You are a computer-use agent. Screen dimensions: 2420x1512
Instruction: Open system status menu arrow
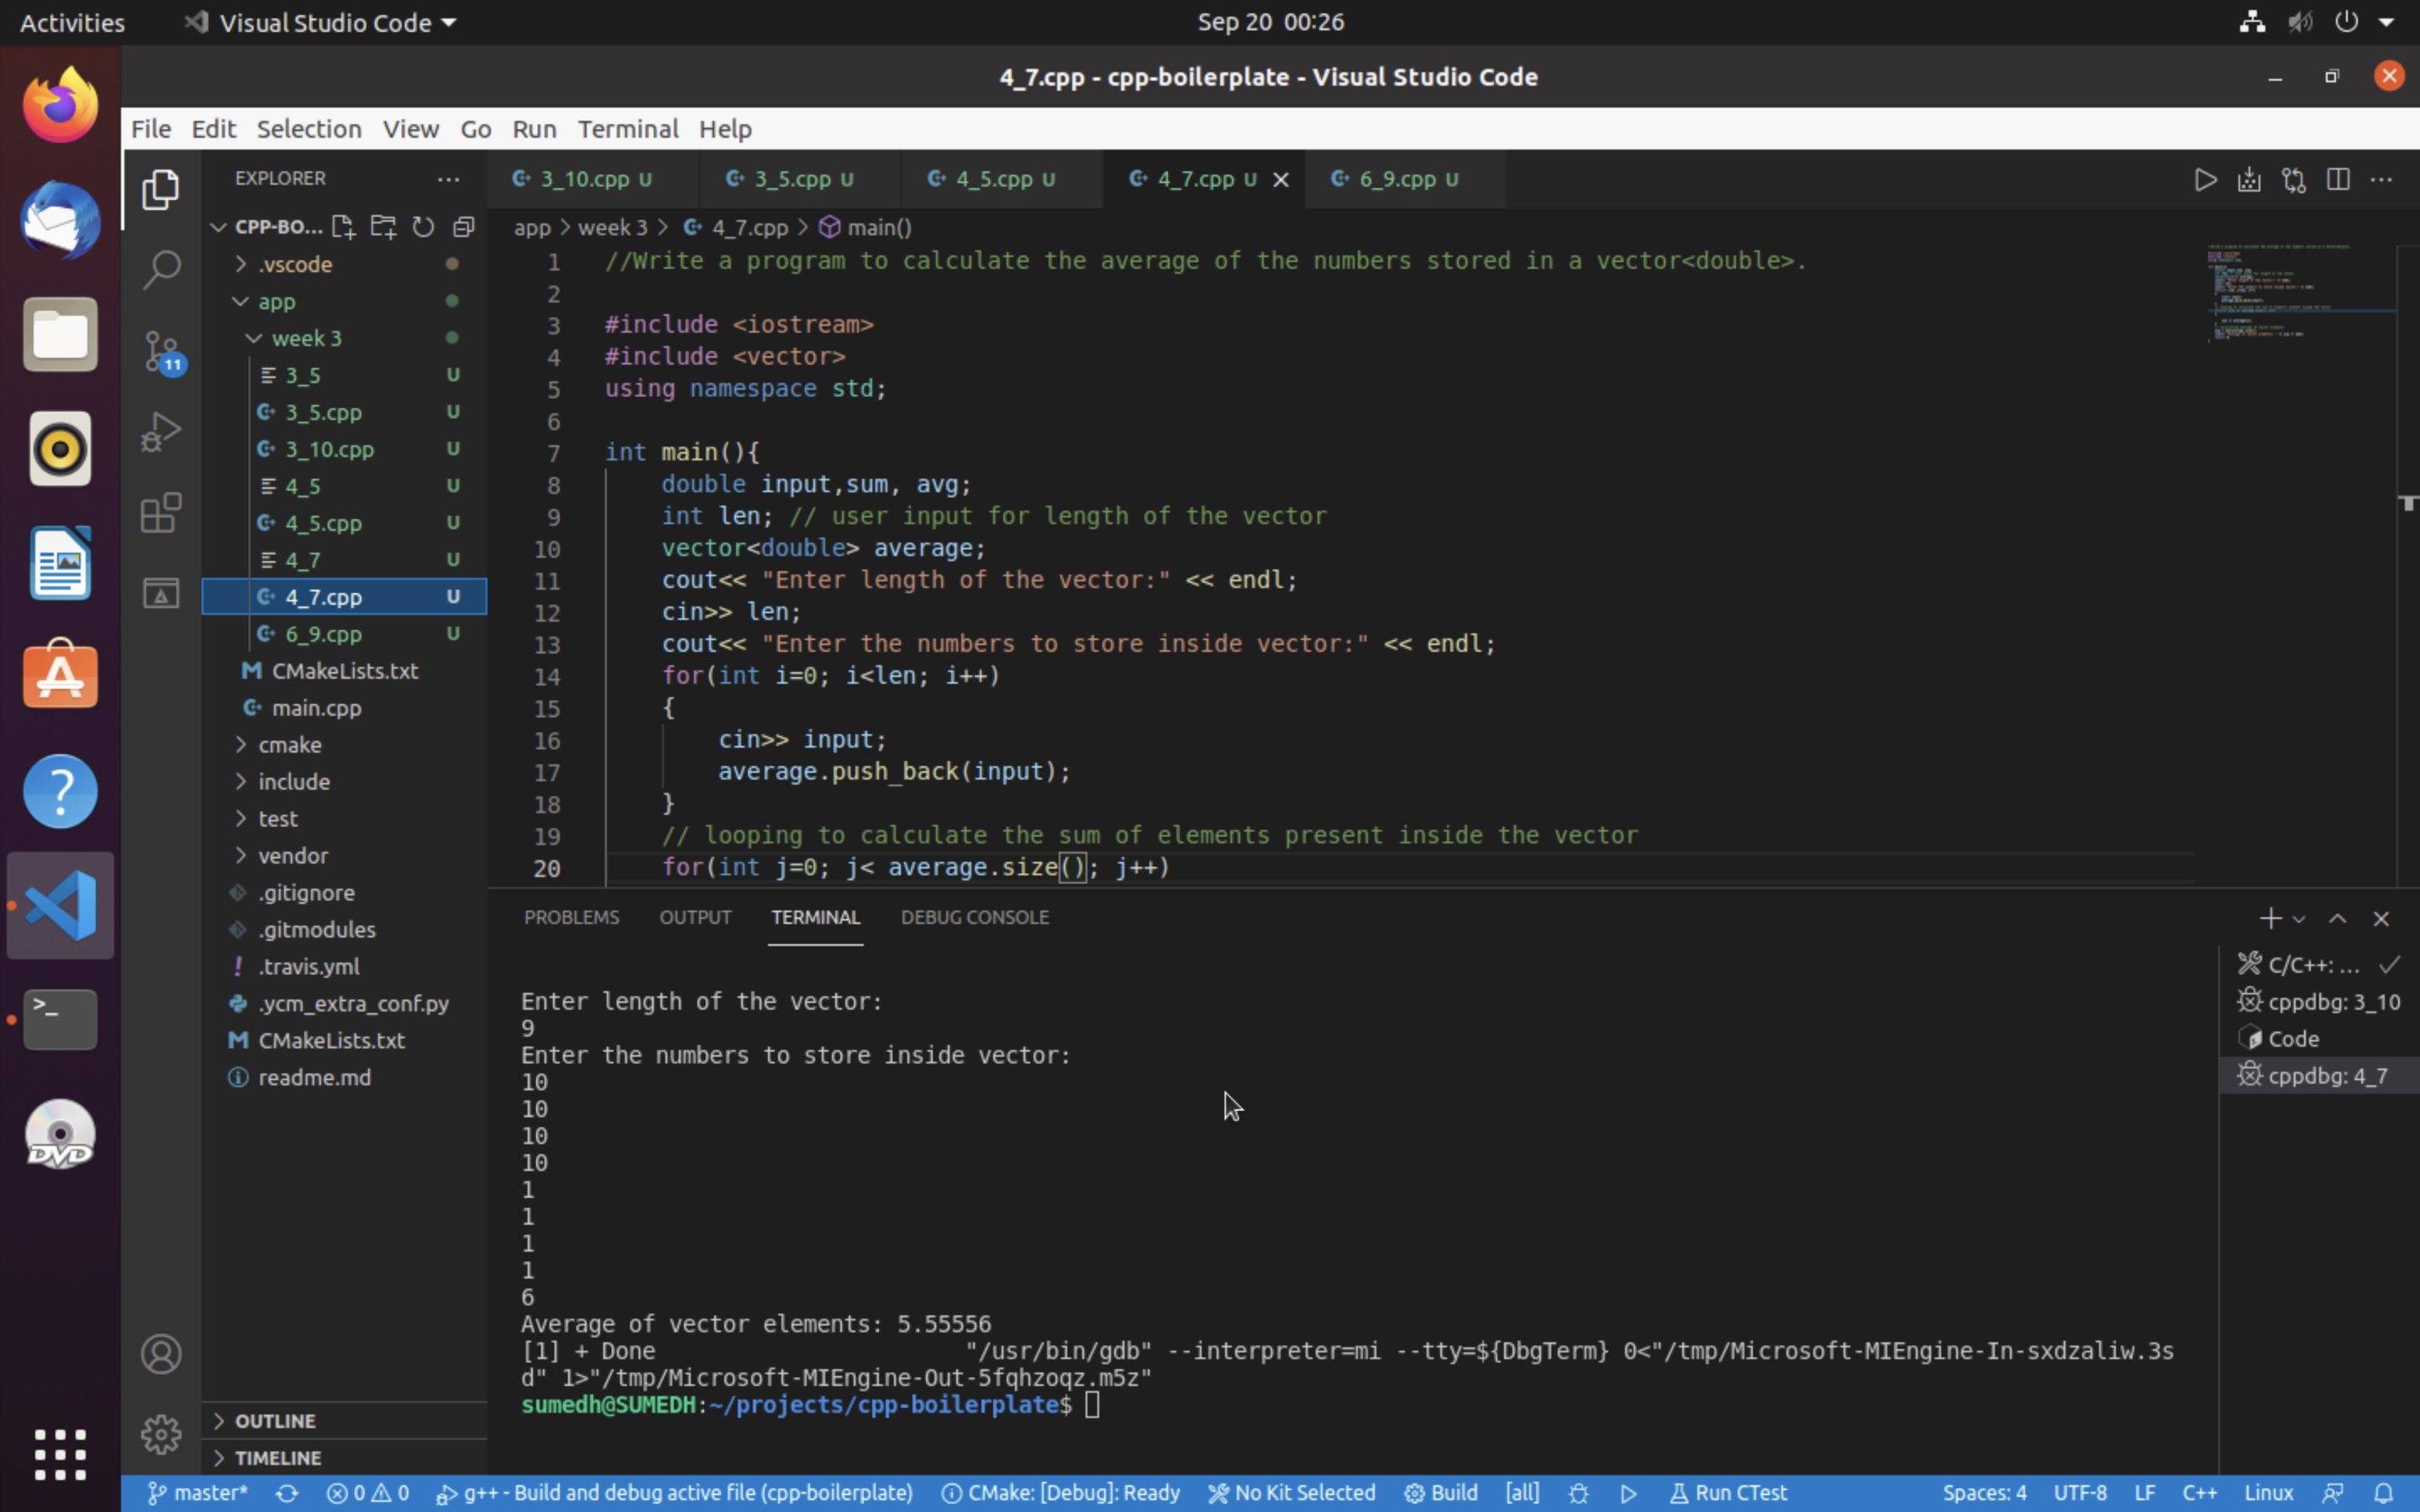point(2387,22)
